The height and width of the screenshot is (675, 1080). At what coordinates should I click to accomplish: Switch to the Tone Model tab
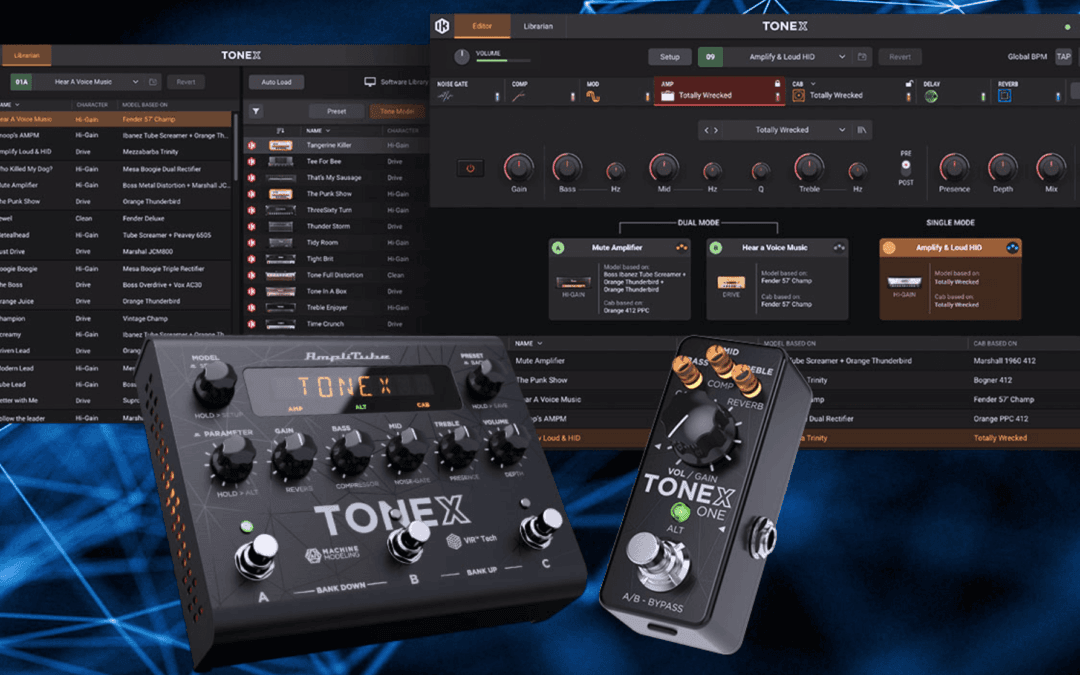click(x=392, y=112)
